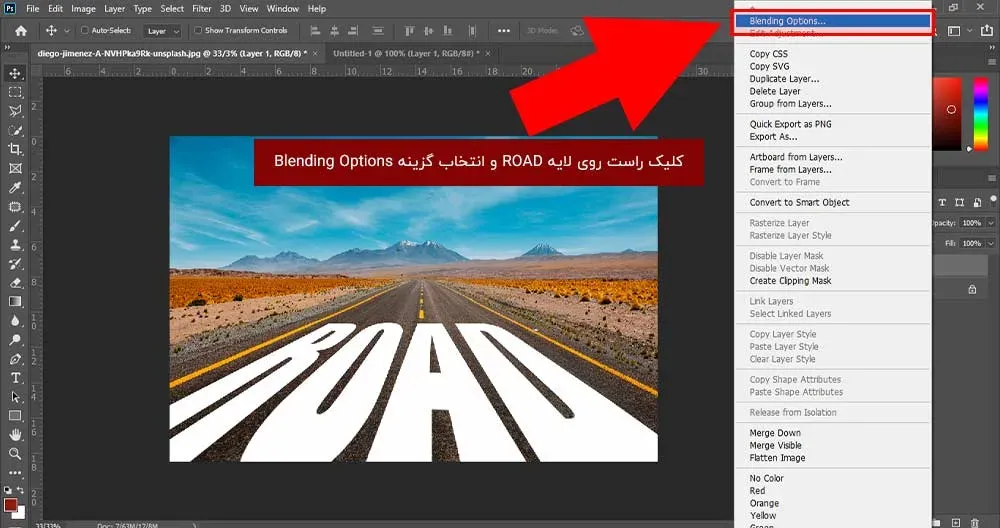
Task: Close the diego-jimenez jpg document tab
Action: click(314, 54)
